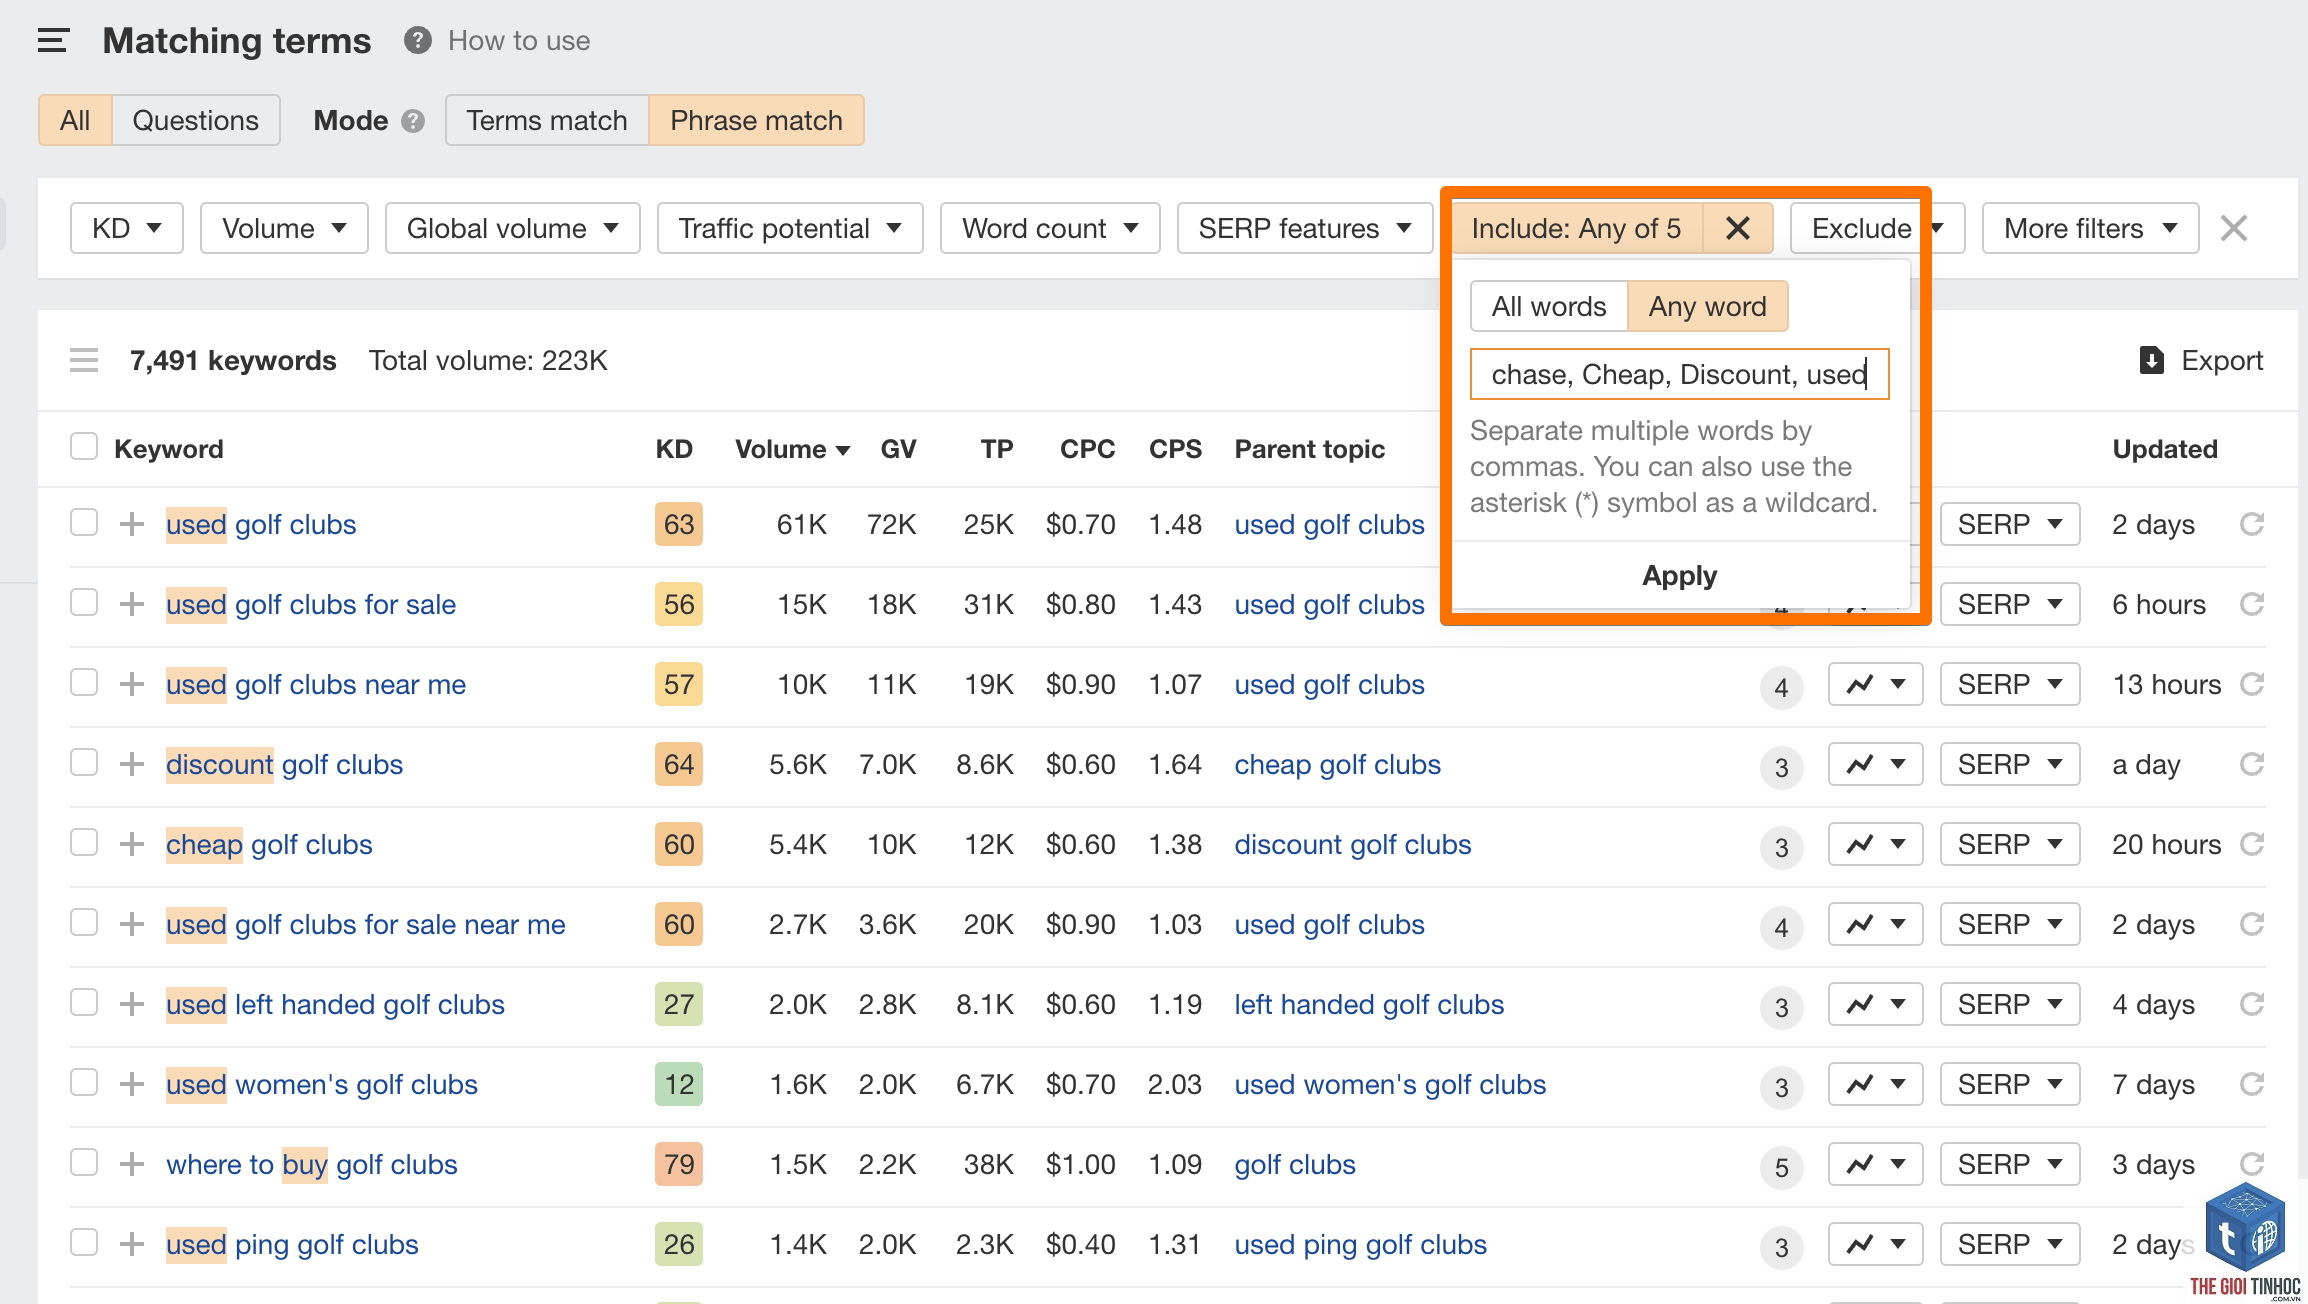Open the Global volume filter dropdown
The width and height of the screenshot is (2308, 1304).
coord(512,228)
